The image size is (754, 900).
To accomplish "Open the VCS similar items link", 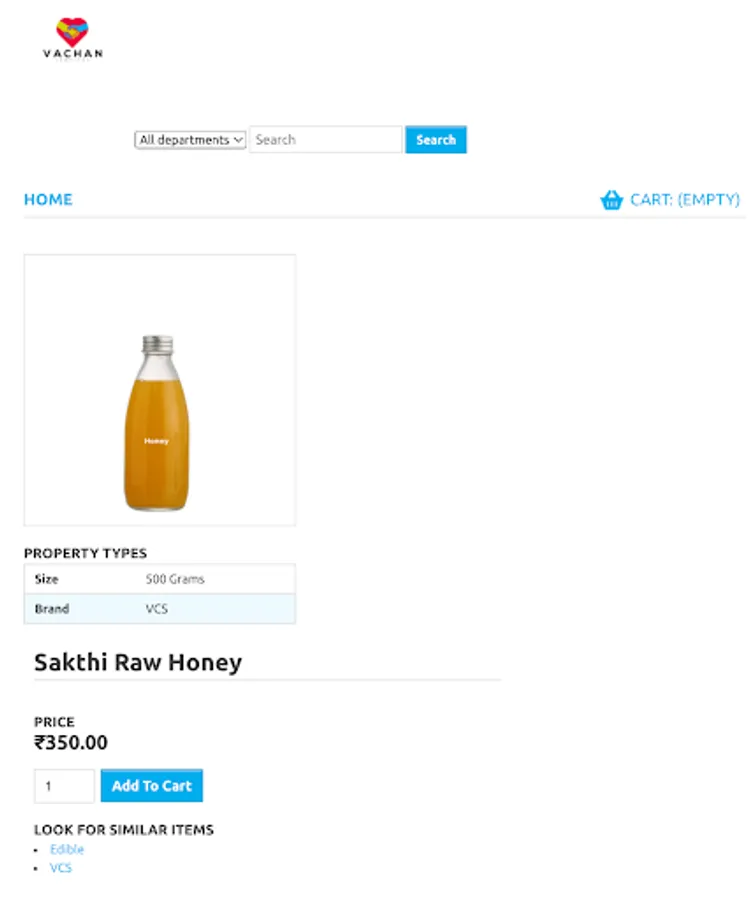I will (x=61, y=868).
